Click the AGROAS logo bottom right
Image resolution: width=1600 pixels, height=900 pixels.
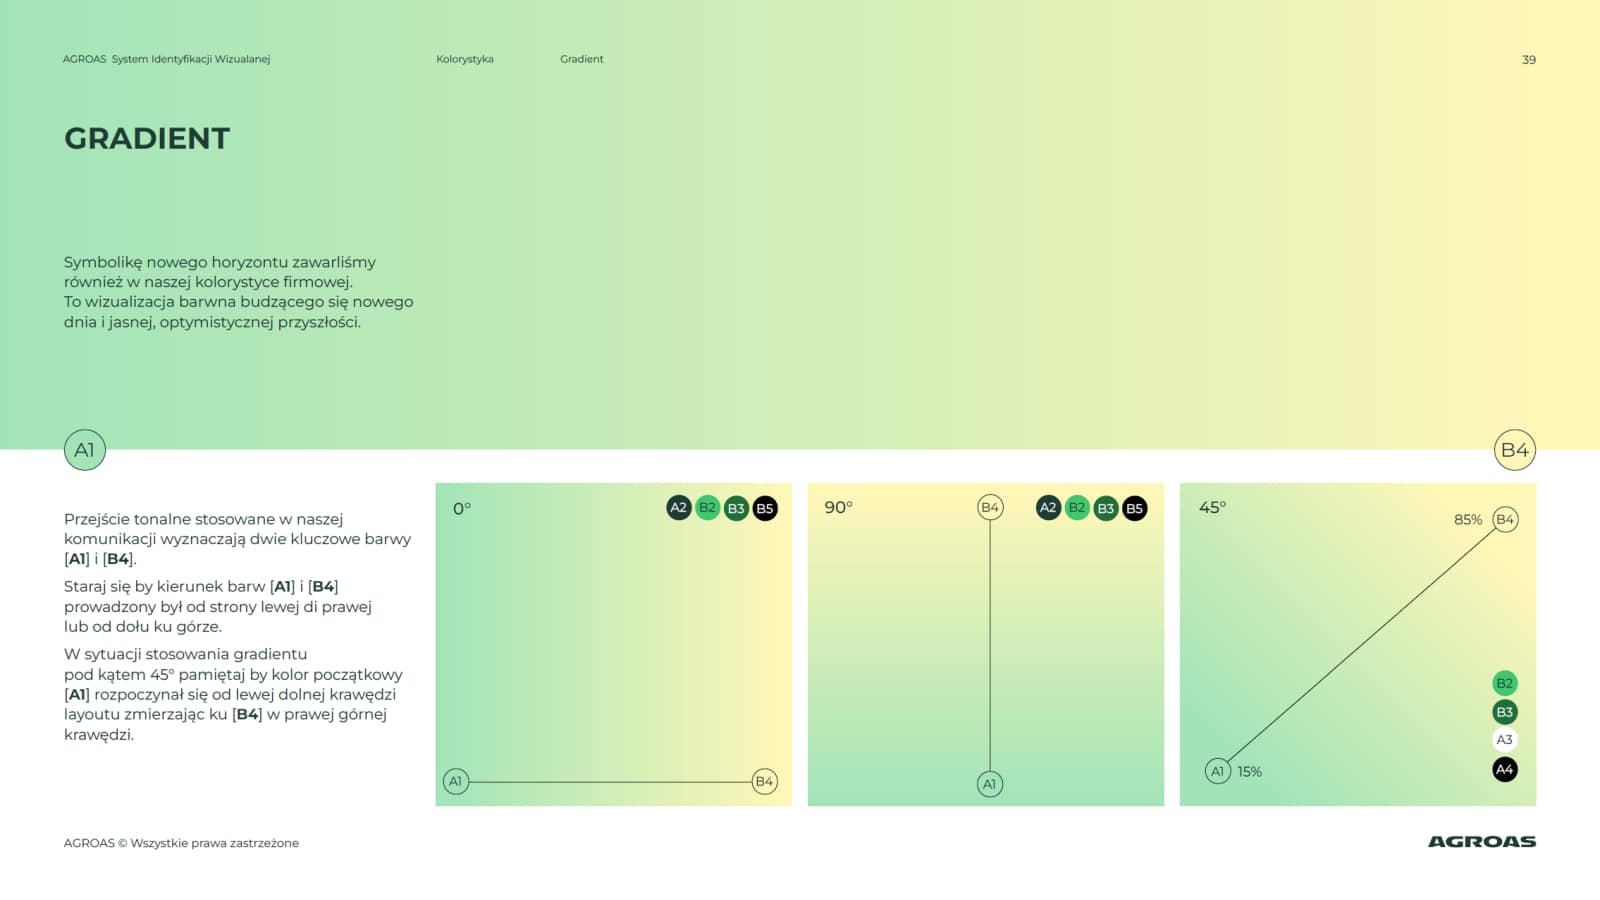(x=1482, y=842)
